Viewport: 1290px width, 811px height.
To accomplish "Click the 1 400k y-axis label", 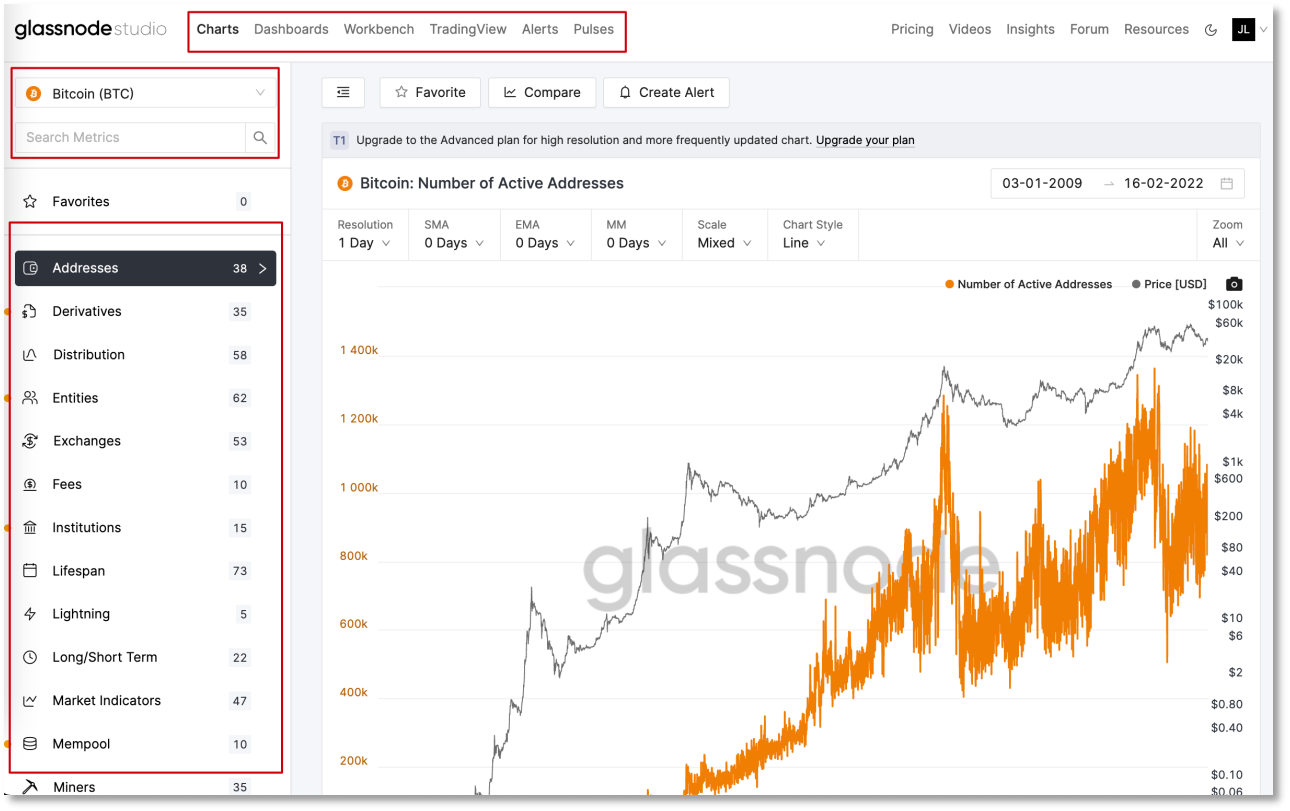I will (359, 351).
